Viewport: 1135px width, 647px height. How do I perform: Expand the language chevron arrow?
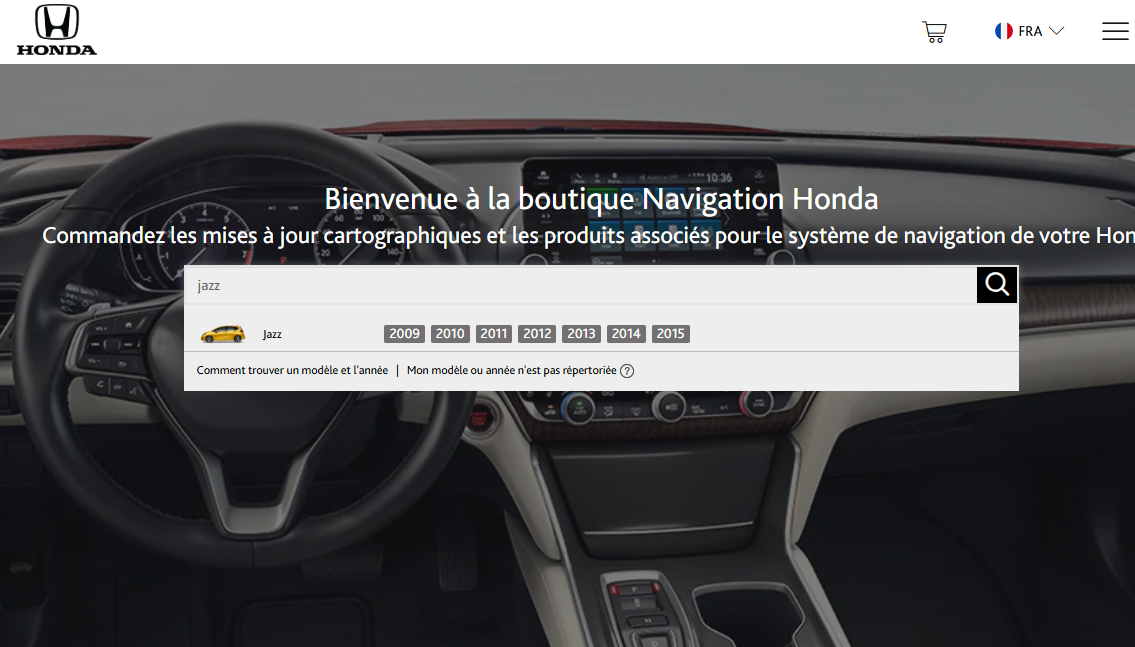(1056, 31)
